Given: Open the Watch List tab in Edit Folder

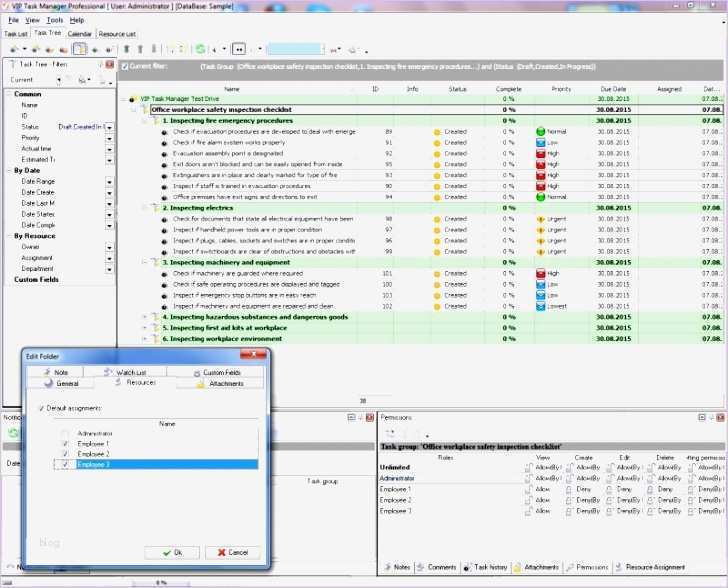Looking at the screenshot, I should 126,372.
